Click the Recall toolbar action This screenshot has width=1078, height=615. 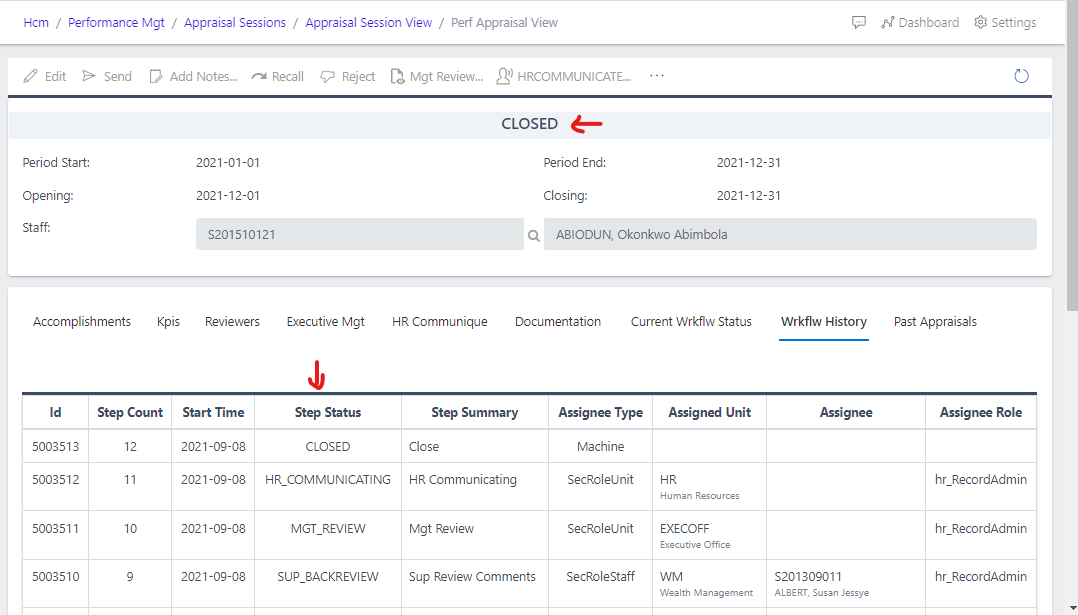tap(277, 76)
